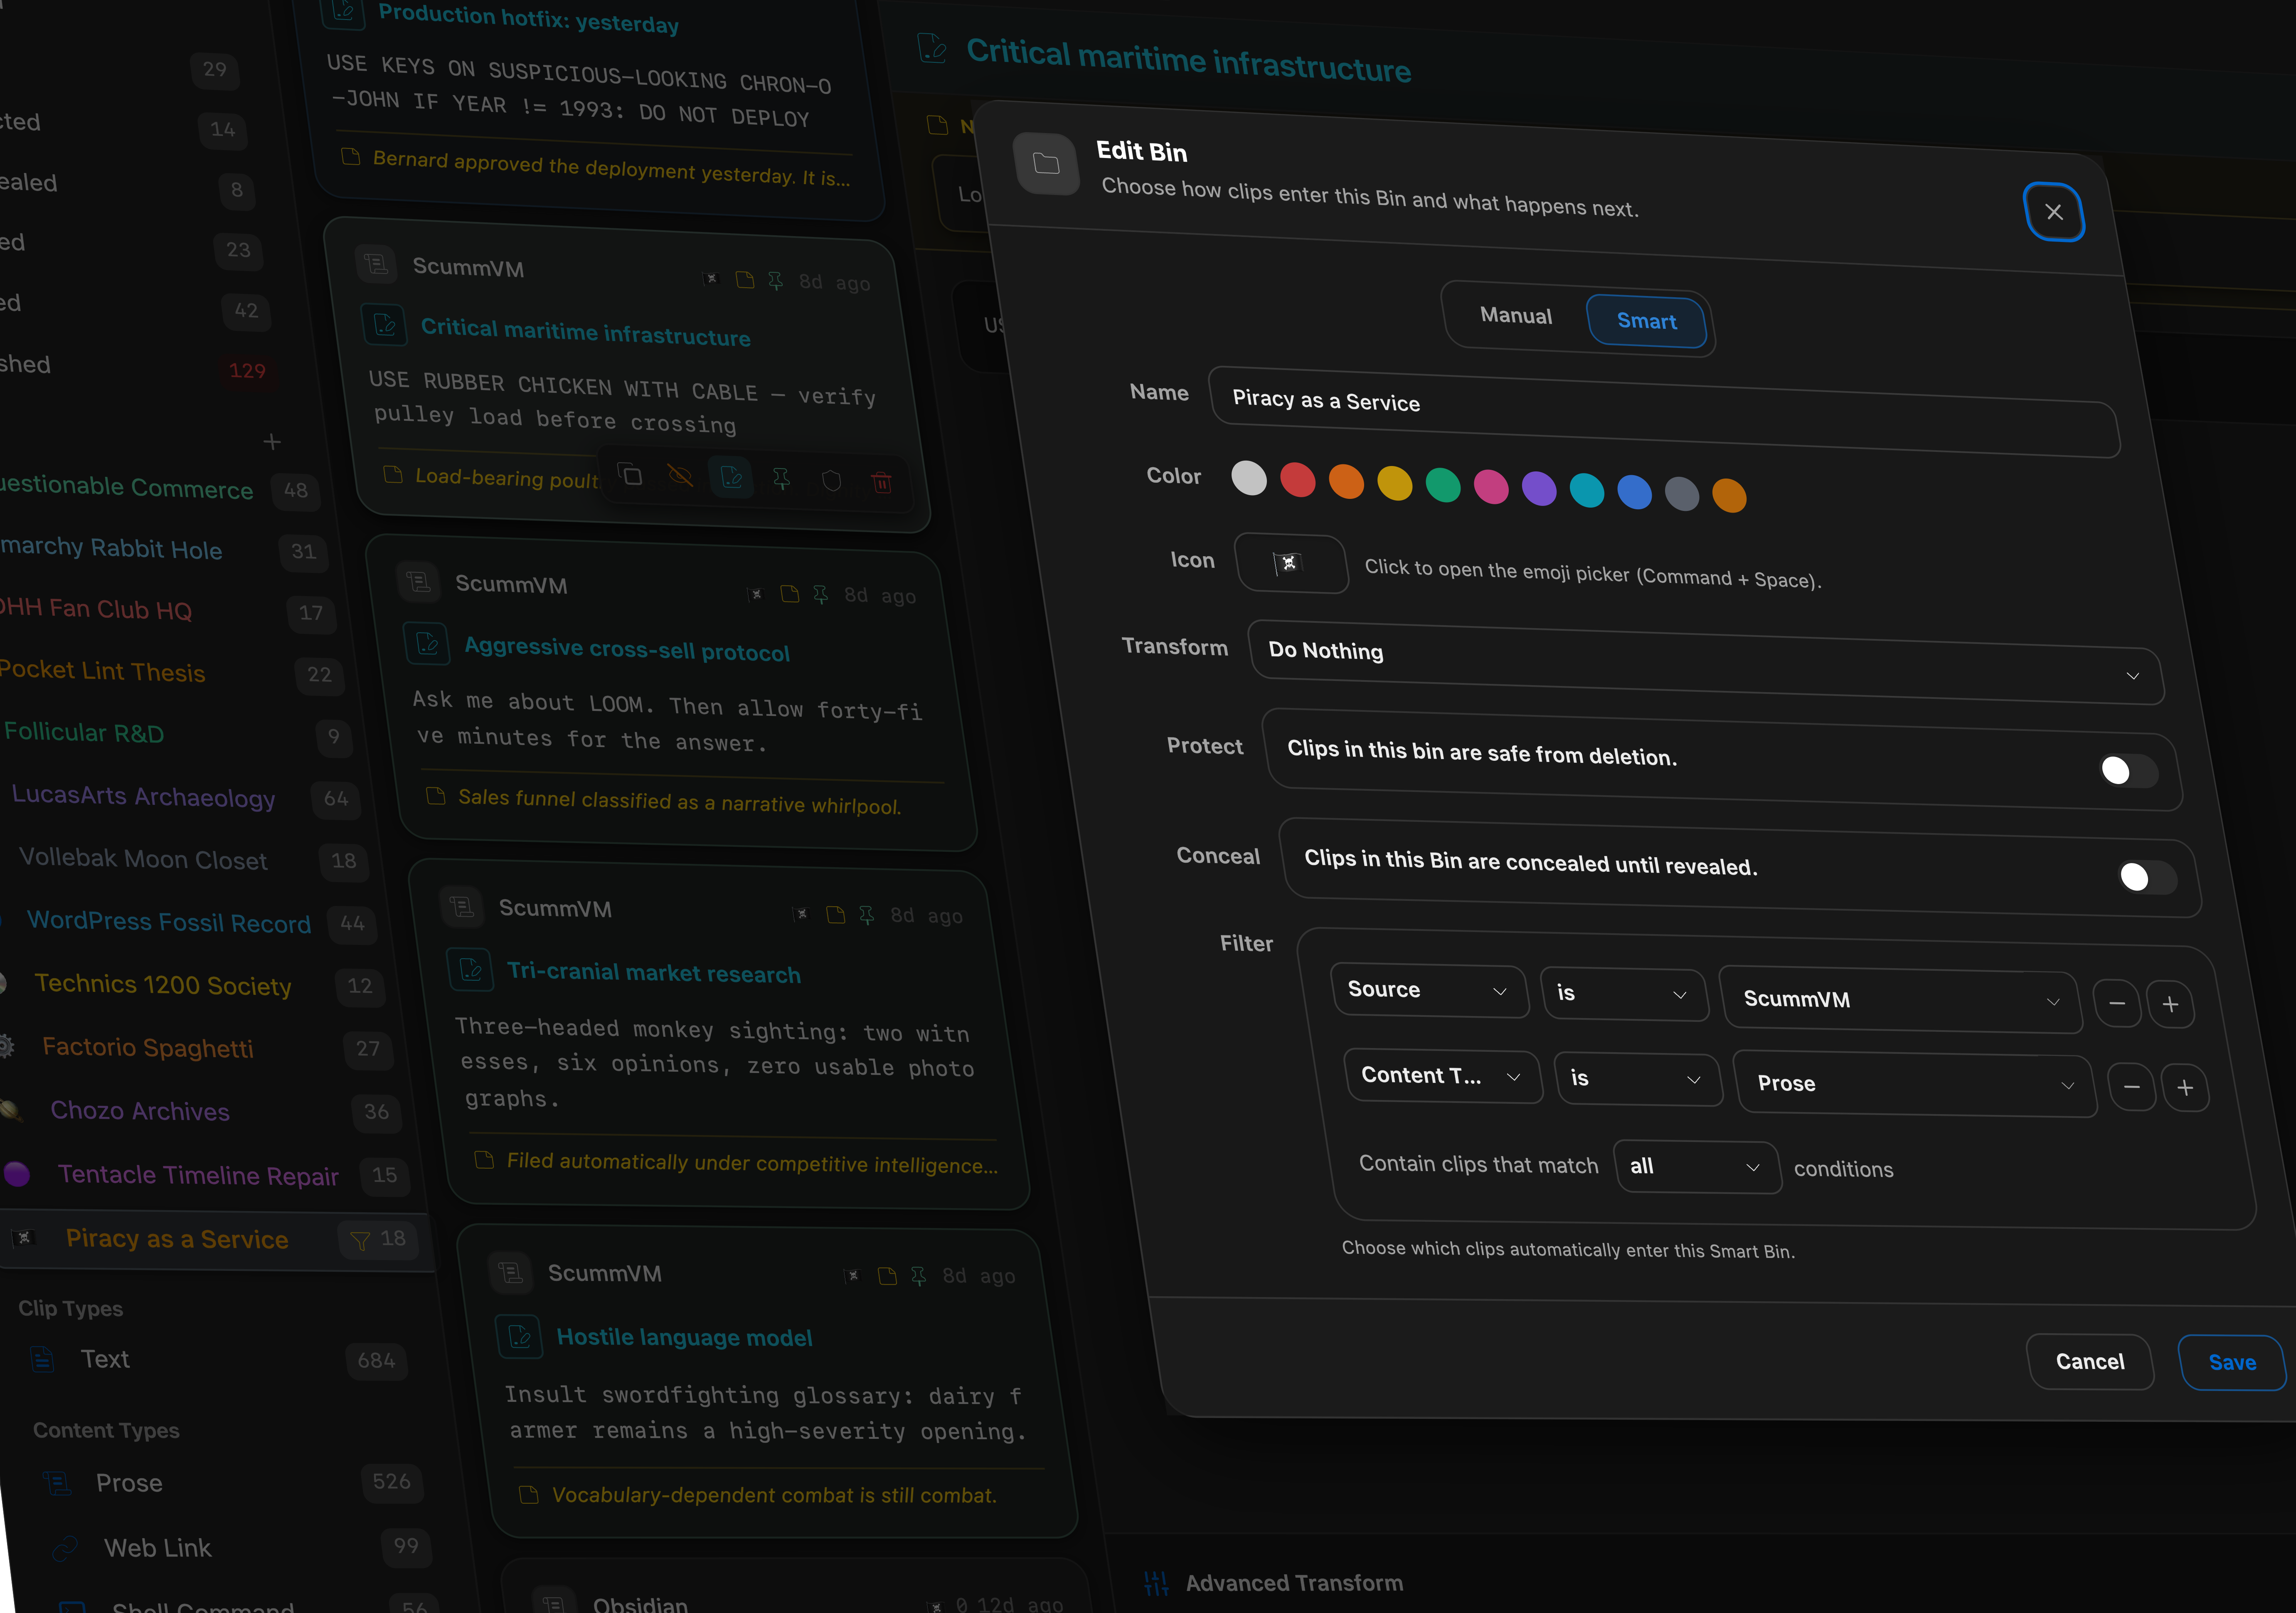Click the green pin icon on Aggressive cross-sell card
This screenshot has height=1613, width=2296.
[820, 594]
